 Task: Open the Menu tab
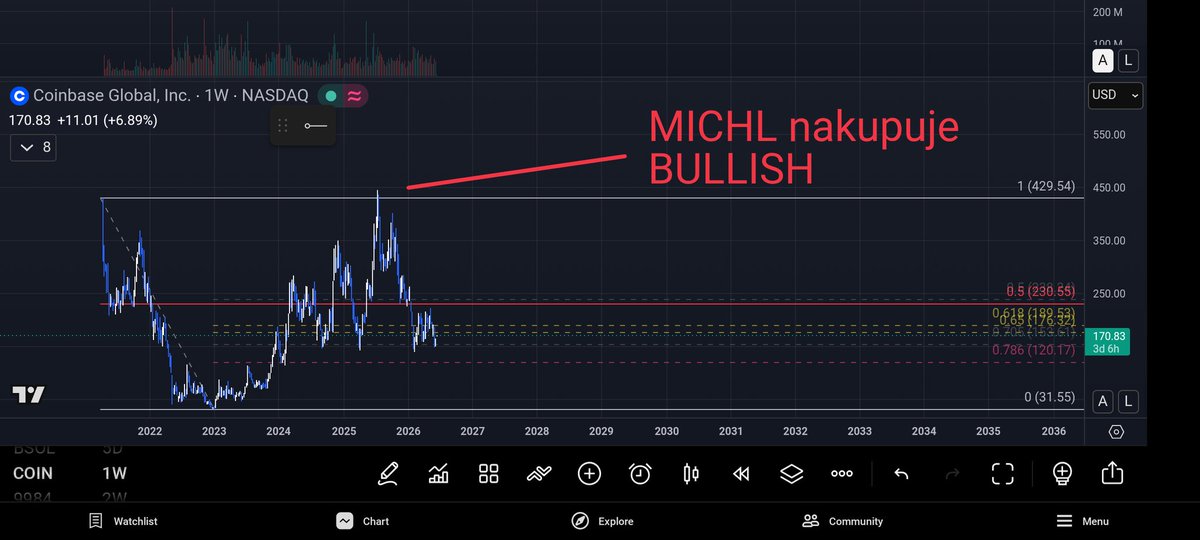click(x=1083, y=521)
